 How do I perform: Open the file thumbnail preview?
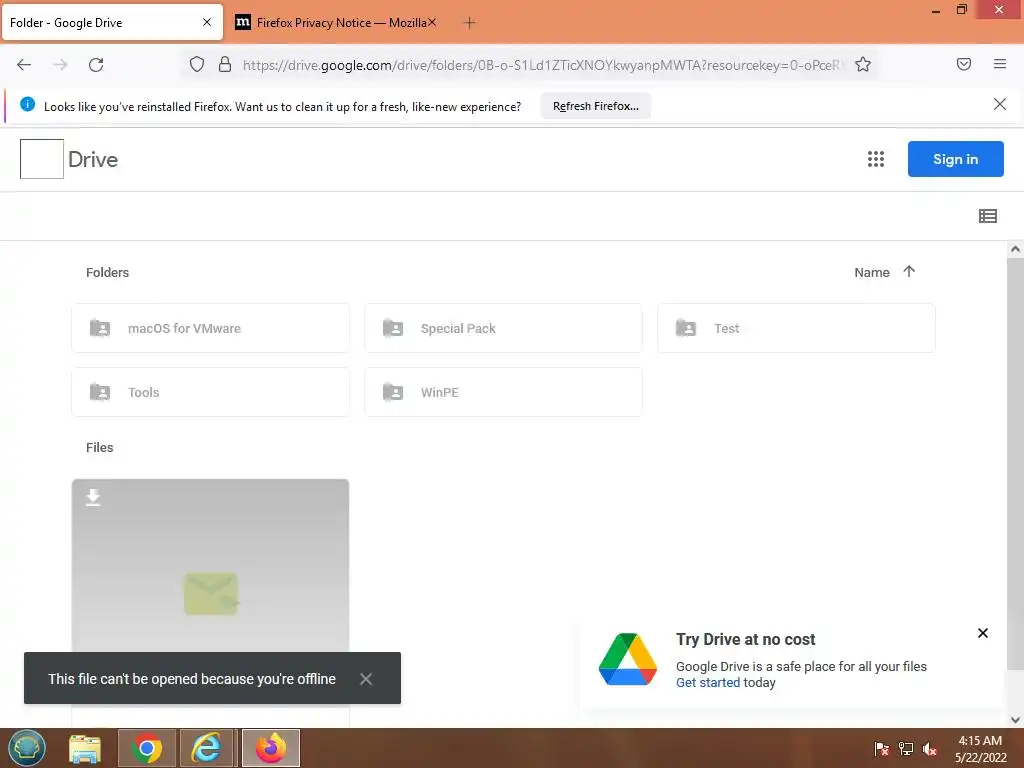pos(210,566)
